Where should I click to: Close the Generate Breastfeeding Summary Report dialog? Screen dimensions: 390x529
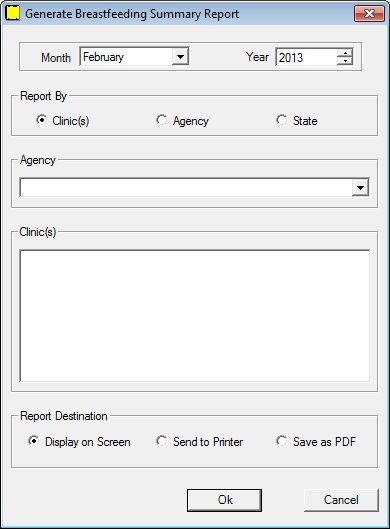(x=369, y=13)
